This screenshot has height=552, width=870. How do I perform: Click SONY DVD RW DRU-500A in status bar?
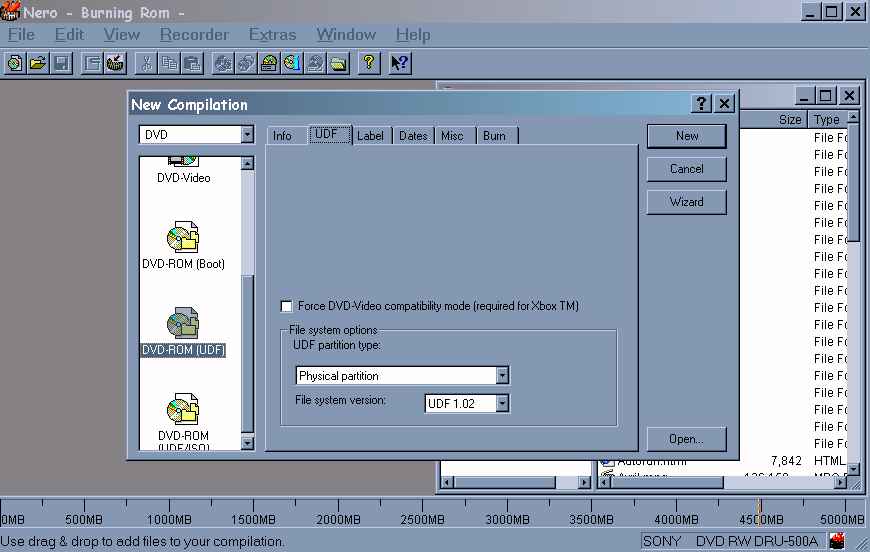click(x=731, y=541)
